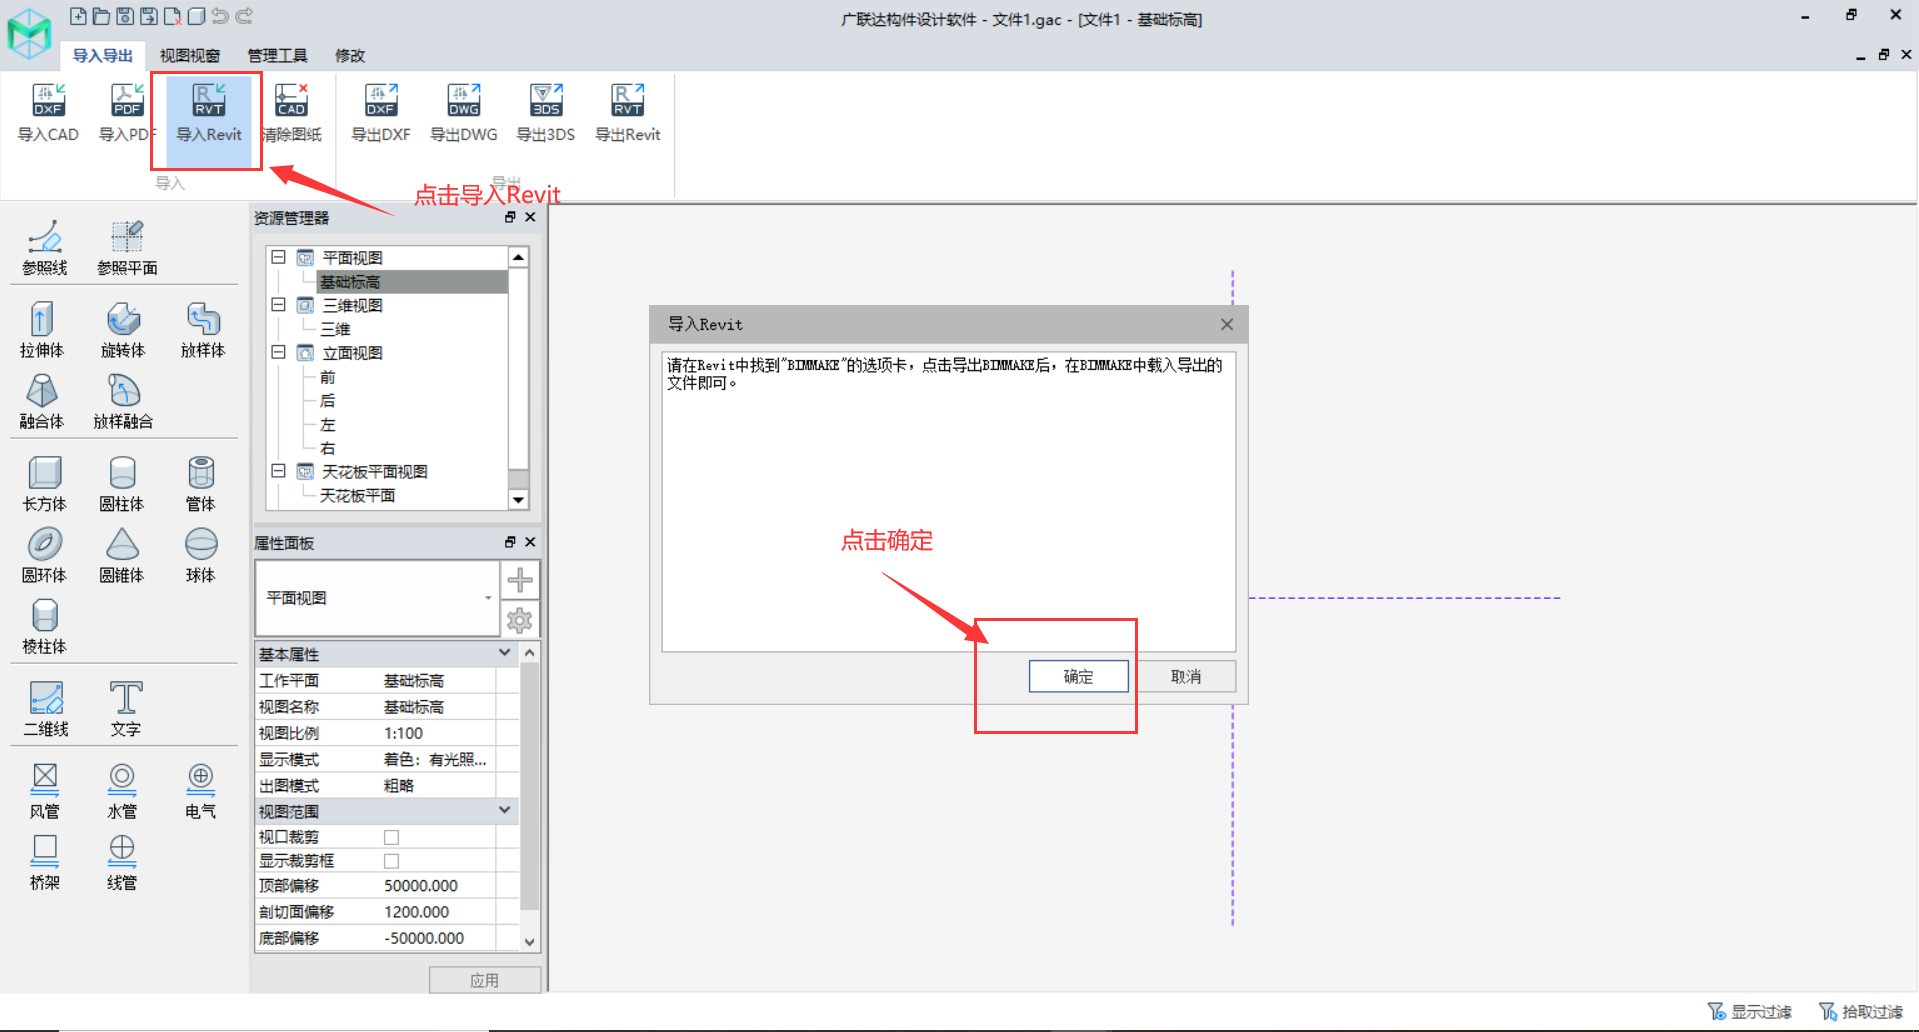Click the 应用 apply button
1919x1032 pixels.
(x=485, y=980)
